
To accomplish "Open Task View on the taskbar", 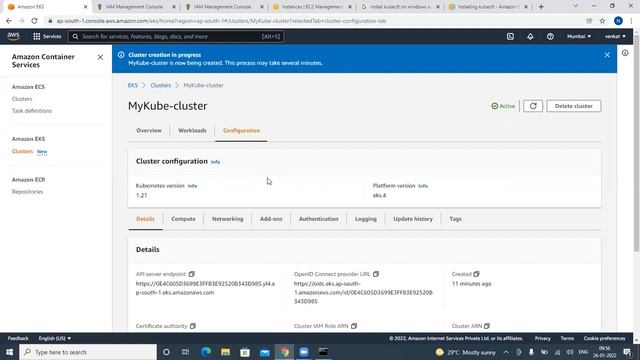I will click(x=185, y=352).
